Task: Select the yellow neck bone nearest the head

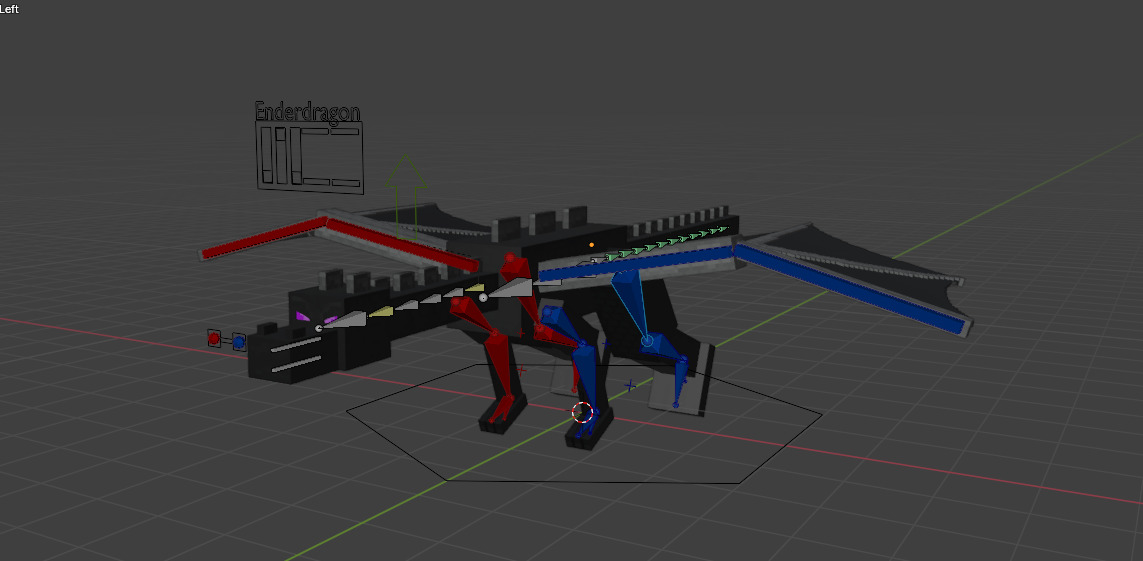Action: click(x=381, y=312)
